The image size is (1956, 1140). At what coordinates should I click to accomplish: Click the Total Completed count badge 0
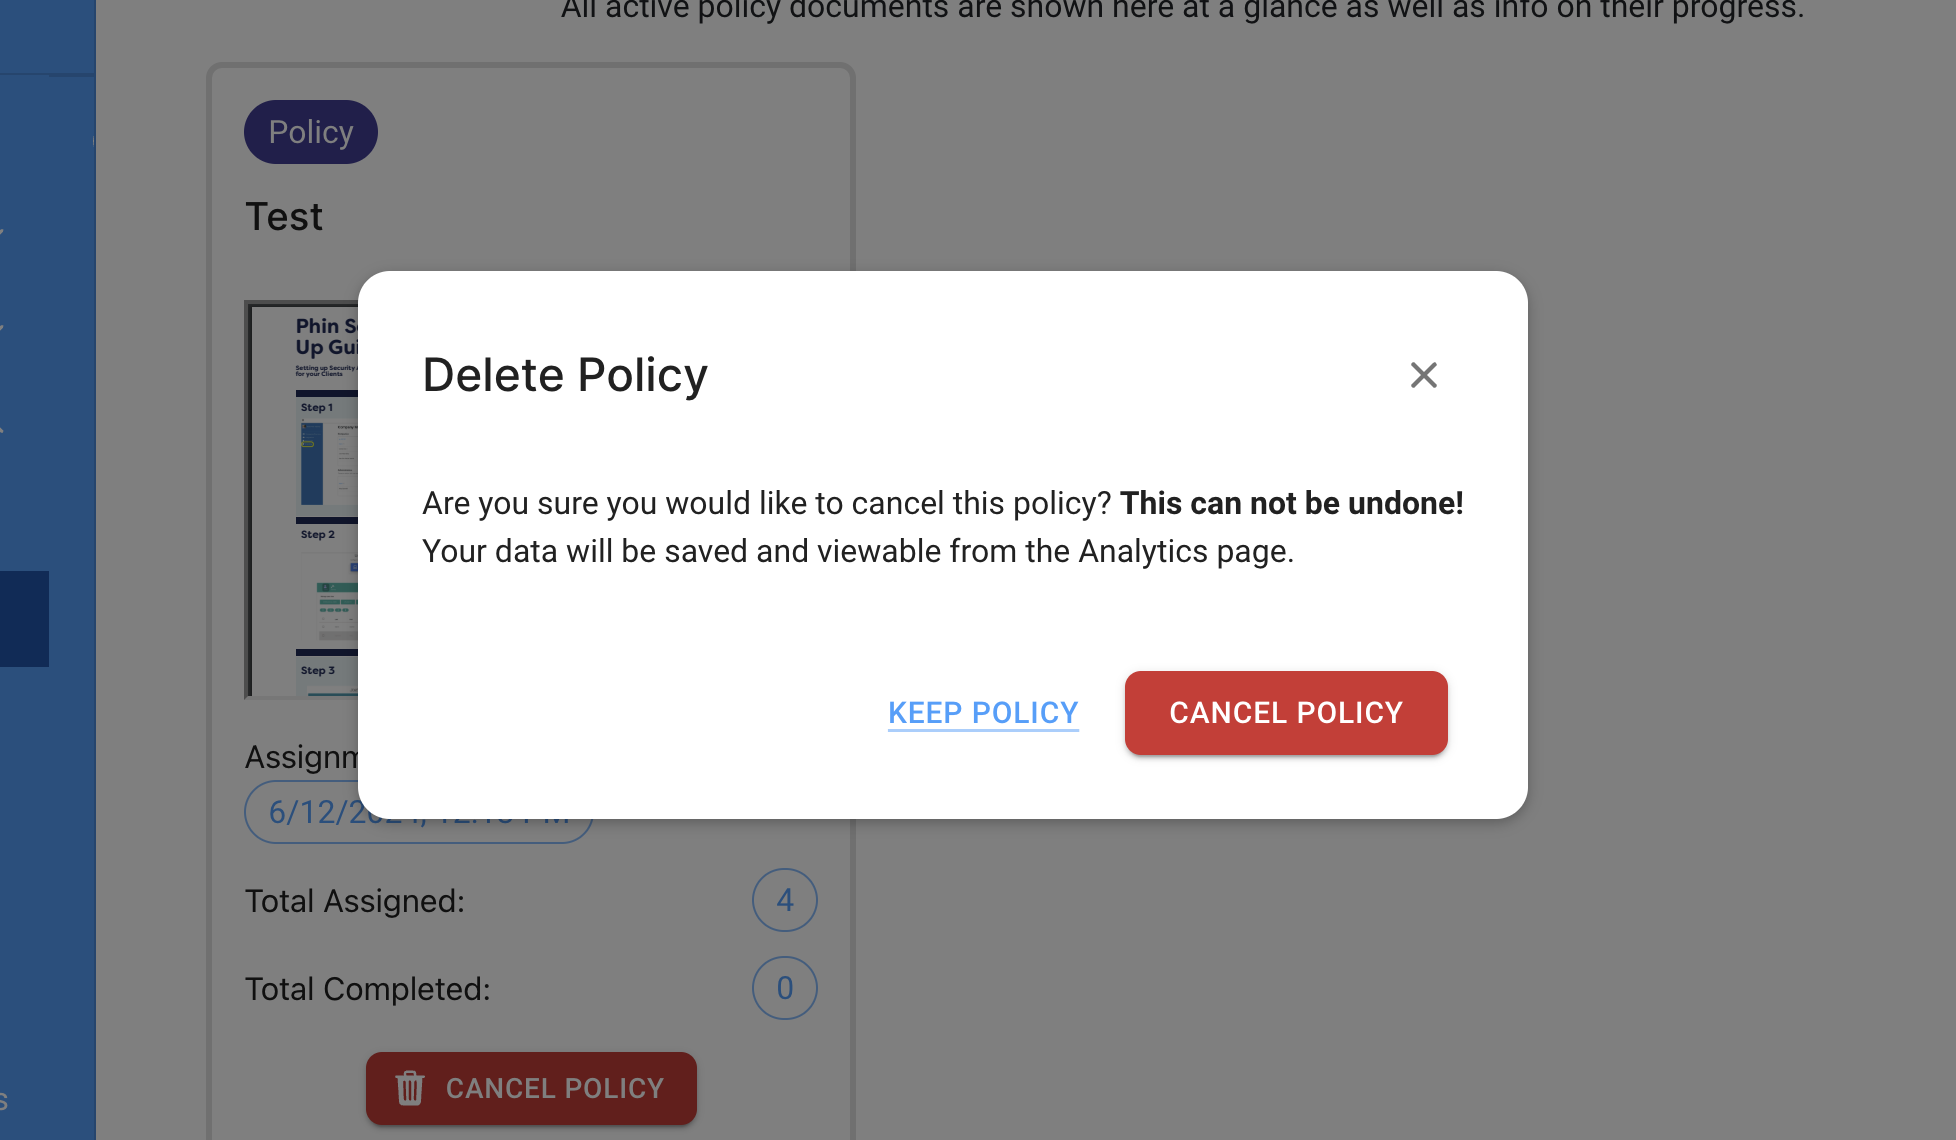[785, 988]
